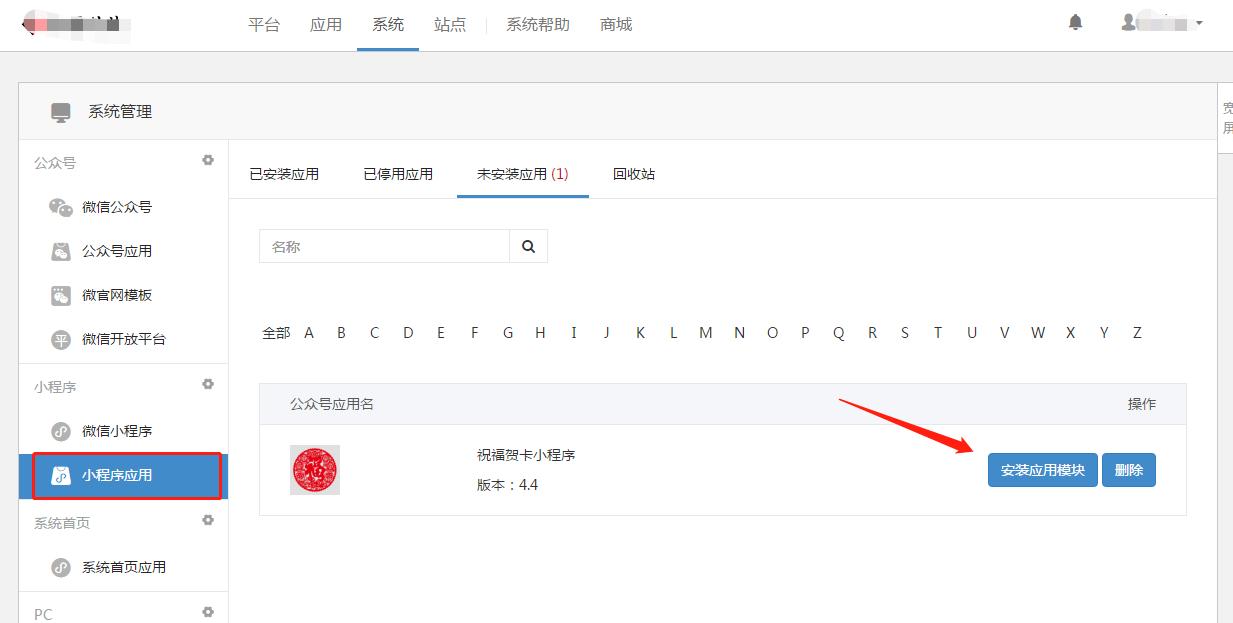Select the 公众号应用 sidebar icon
This screenshot has width=1233, height=623.
tap(62, 251)
